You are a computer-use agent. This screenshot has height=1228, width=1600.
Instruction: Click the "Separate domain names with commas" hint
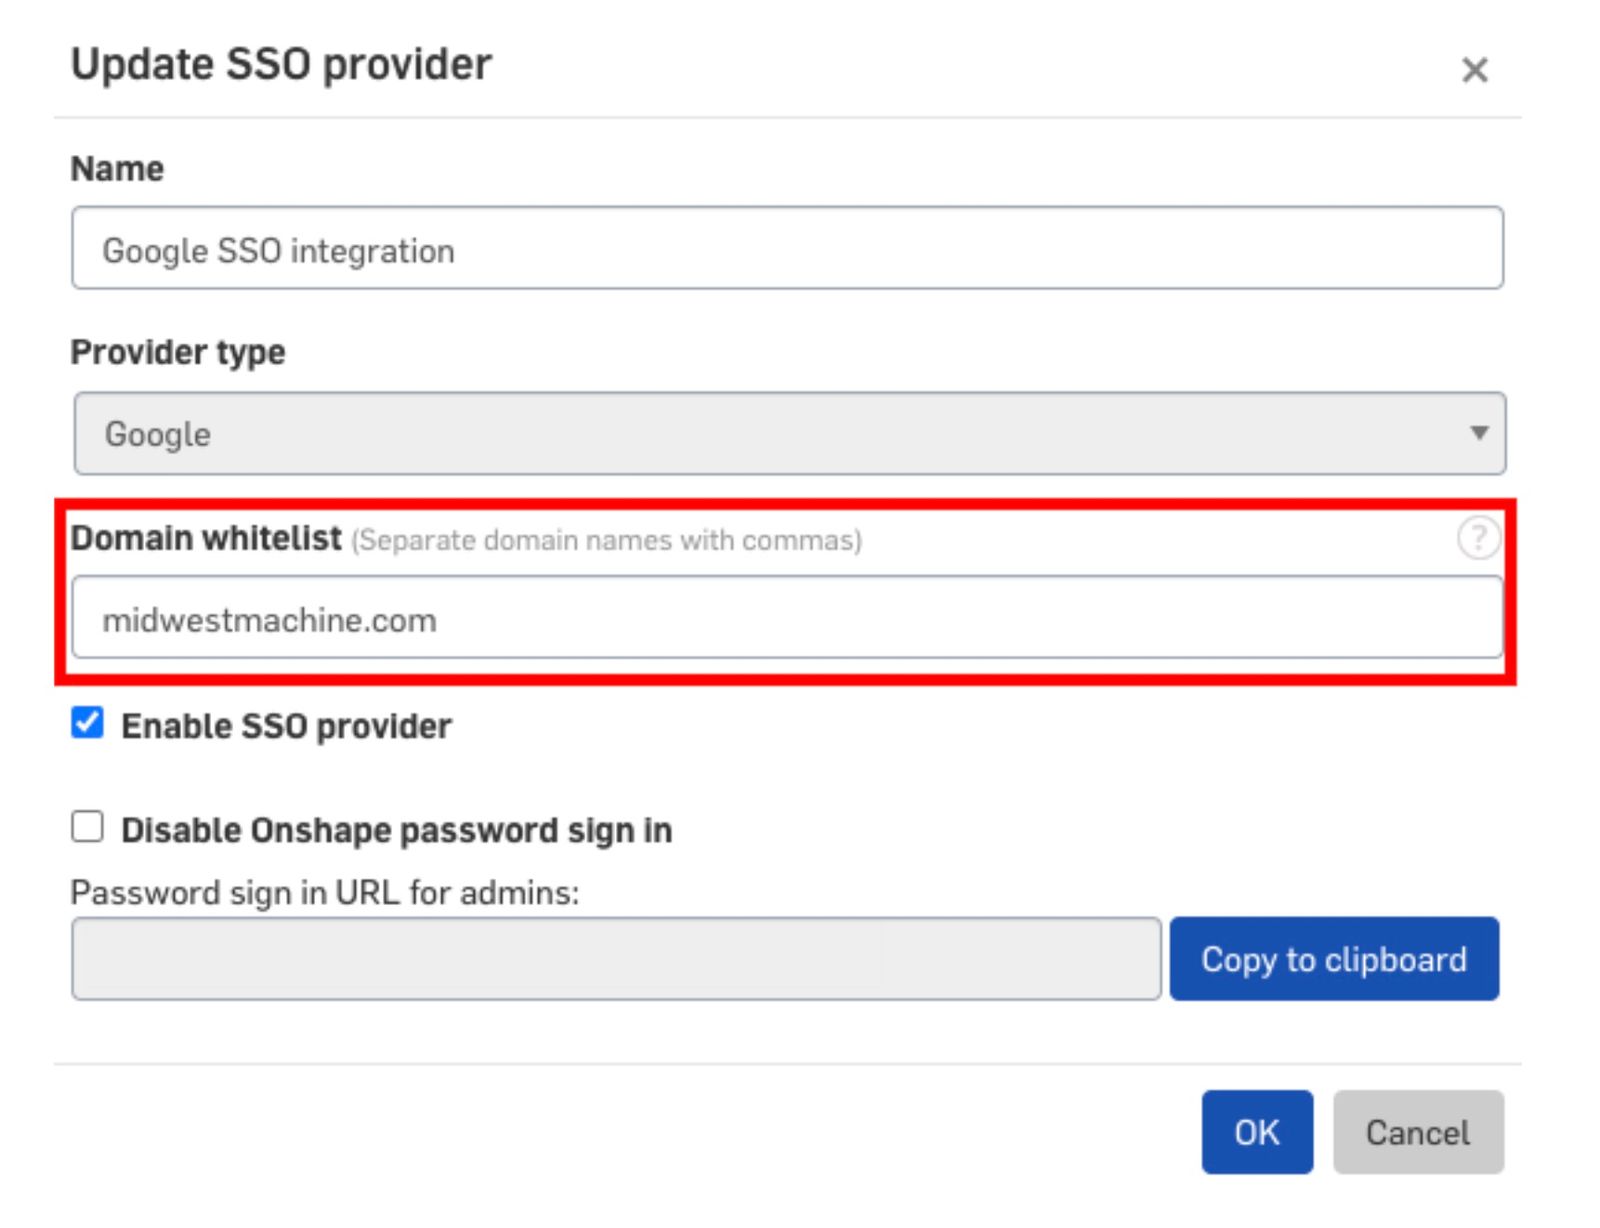pyautogui.click(x=606, y=541)
